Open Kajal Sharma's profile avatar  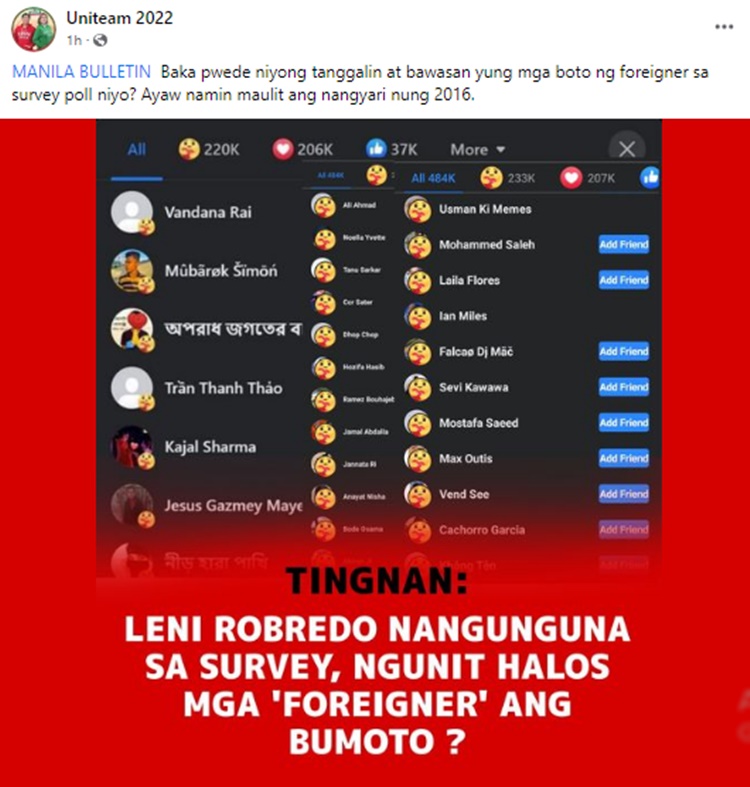[132, 447]
